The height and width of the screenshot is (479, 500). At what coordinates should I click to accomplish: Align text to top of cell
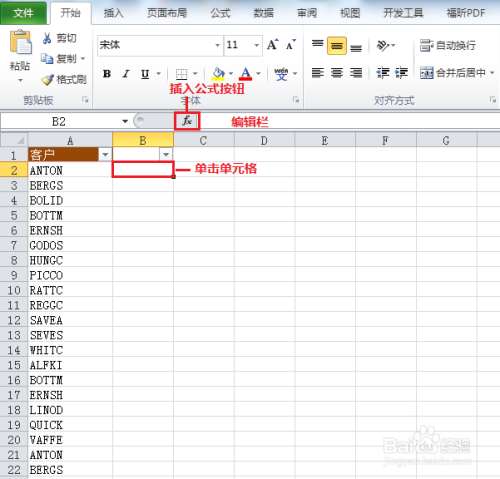[317, 45]
